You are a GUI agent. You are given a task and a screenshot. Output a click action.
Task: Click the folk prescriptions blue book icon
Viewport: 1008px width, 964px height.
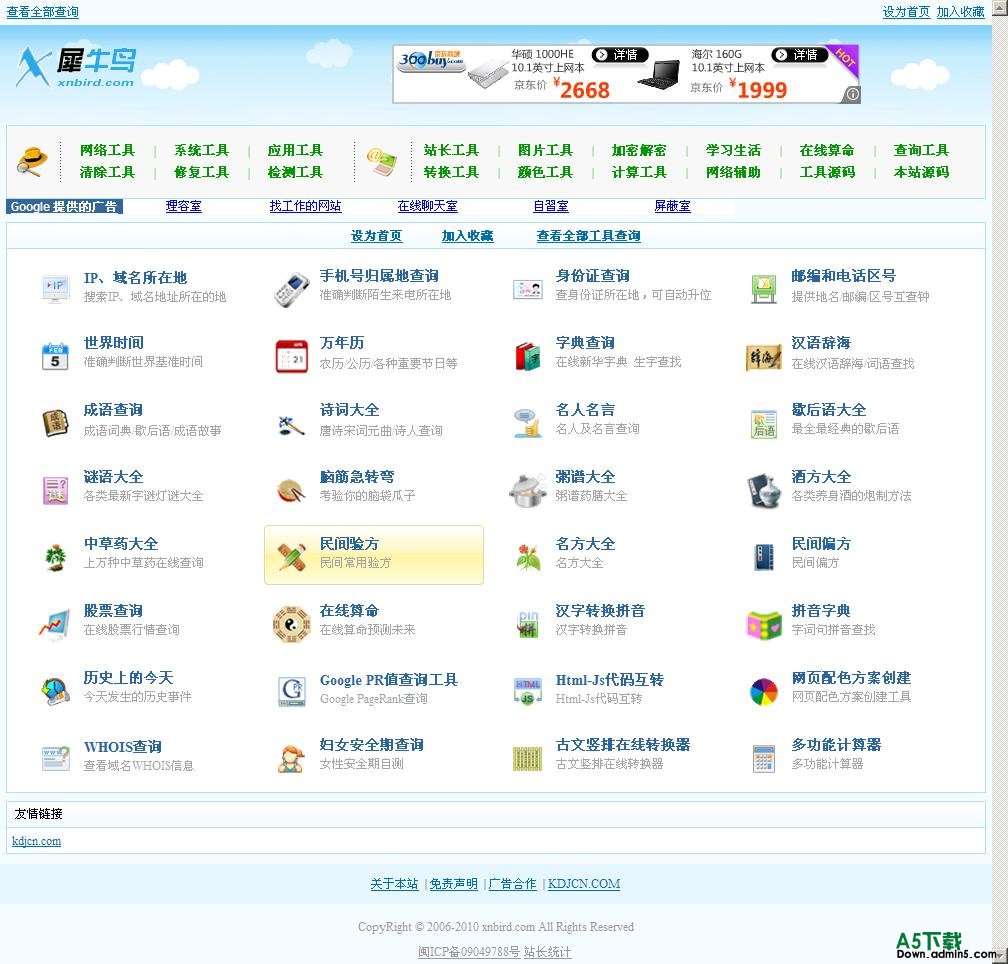pyautogui.click(x=764, y=557)
